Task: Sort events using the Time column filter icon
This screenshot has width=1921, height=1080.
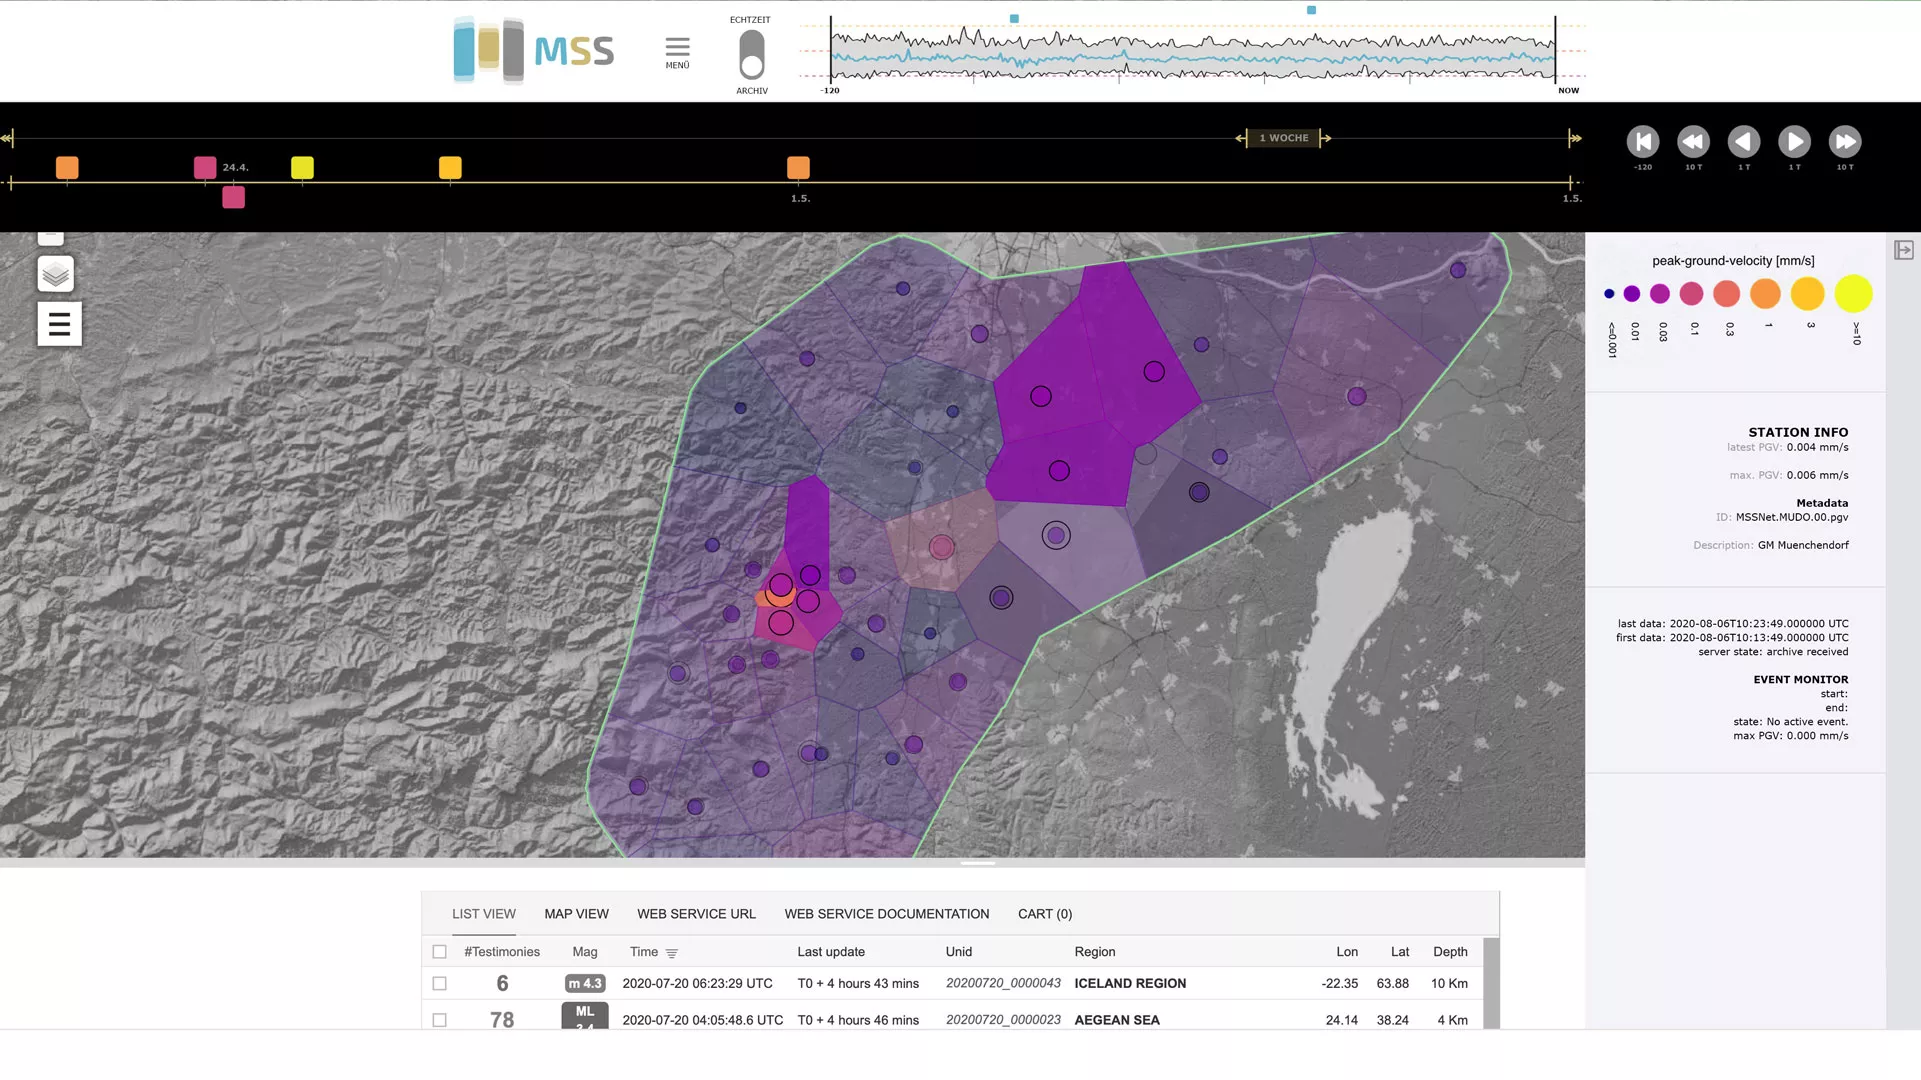Action: tap(672, 953)
